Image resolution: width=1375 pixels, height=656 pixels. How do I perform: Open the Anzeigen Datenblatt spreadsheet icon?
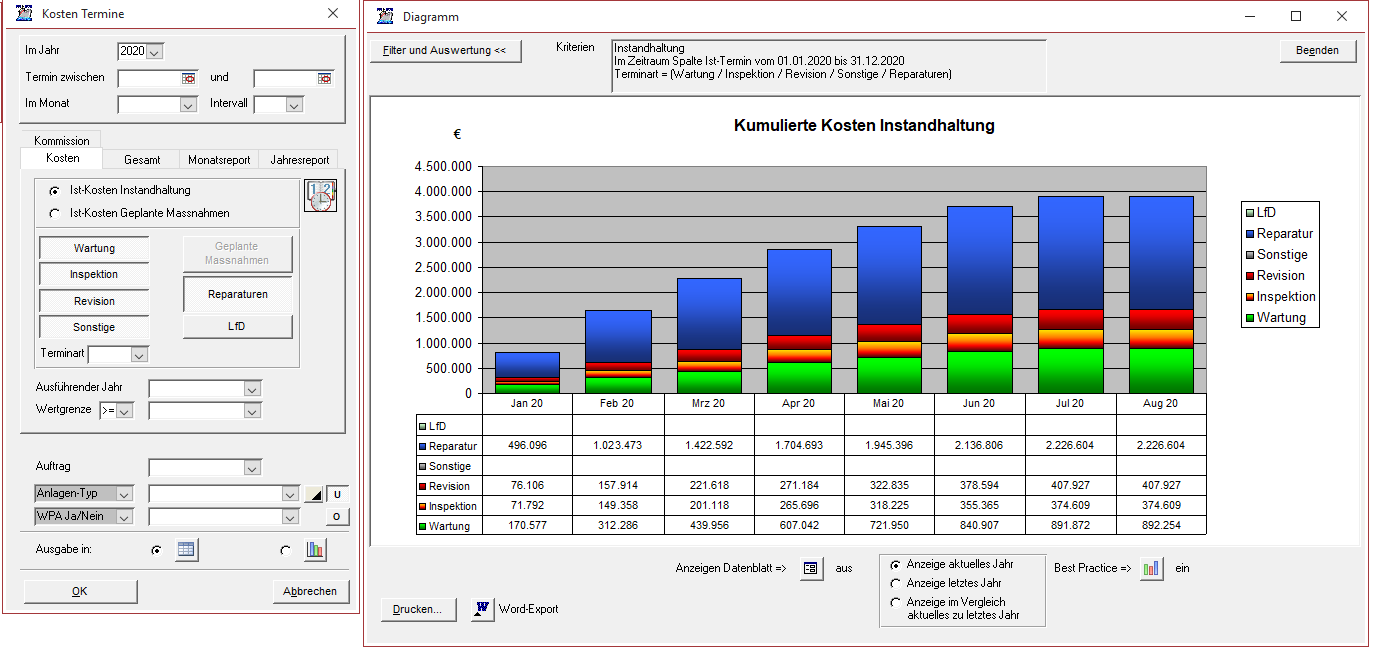point(810,568)
